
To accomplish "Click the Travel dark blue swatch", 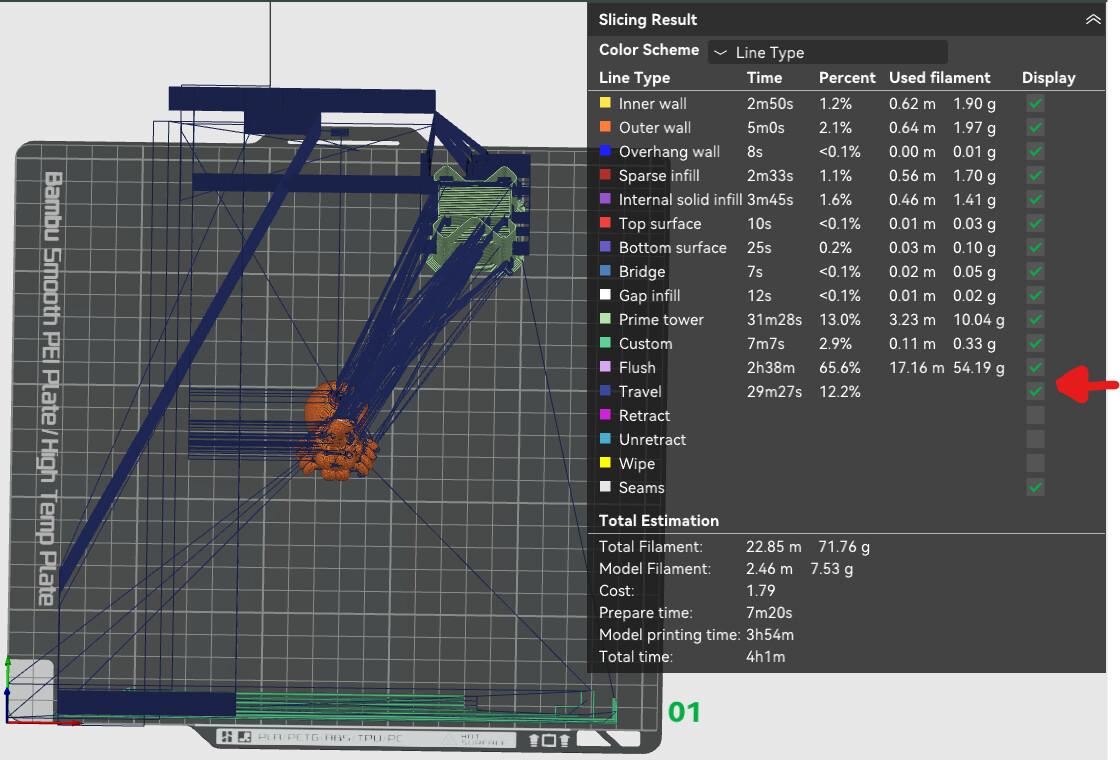I will 605,391.
